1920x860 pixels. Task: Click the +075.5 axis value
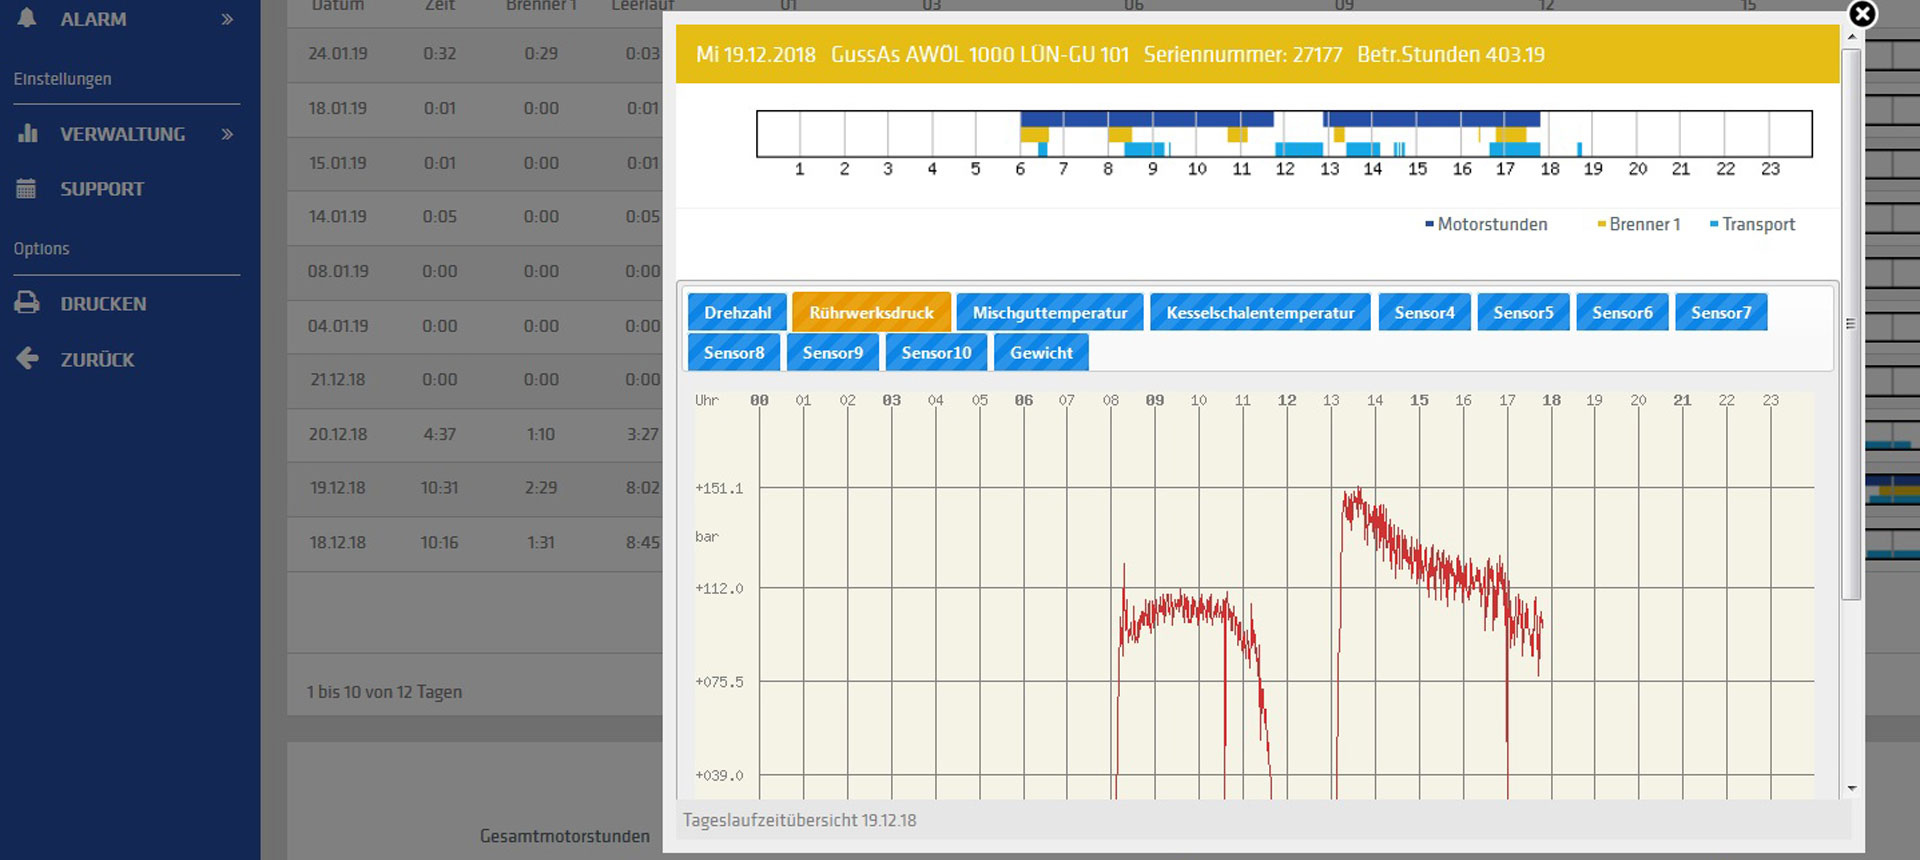coord(719,682)
